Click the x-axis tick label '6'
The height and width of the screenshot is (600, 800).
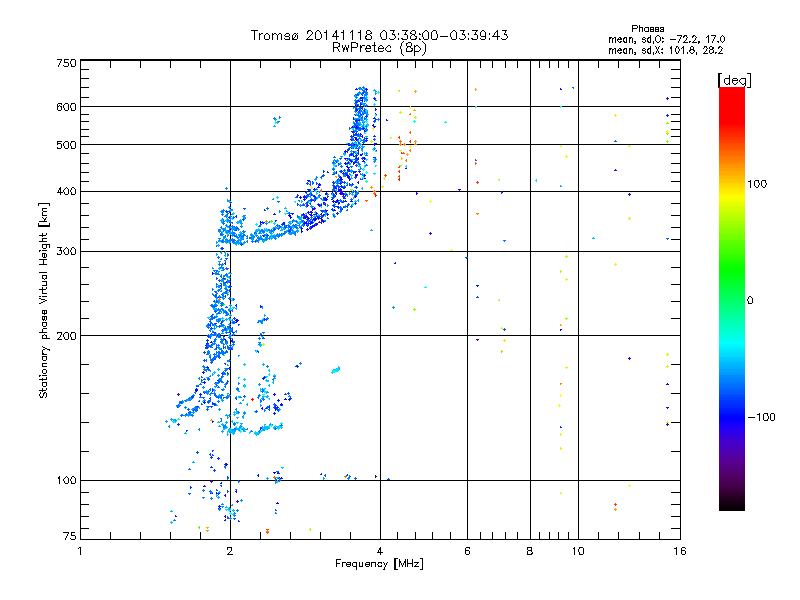coord(467,551)
